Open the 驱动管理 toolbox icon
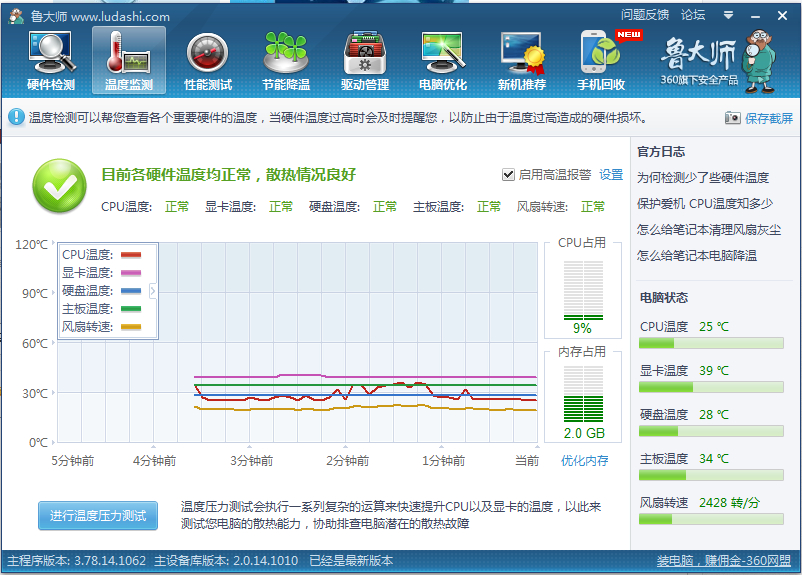The image size is (802, 575). coord(365,60)
